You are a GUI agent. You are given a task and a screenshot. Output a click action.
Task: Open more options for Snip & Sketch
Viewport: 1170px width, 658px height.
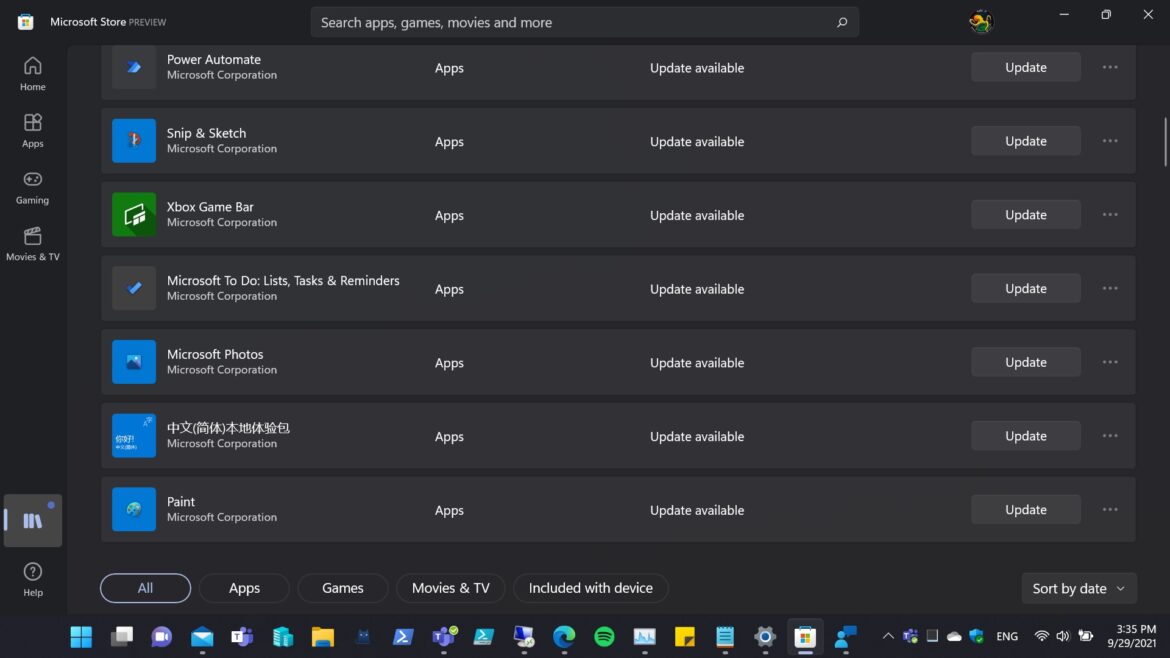pyautogui.click(x=1110, y=141)
